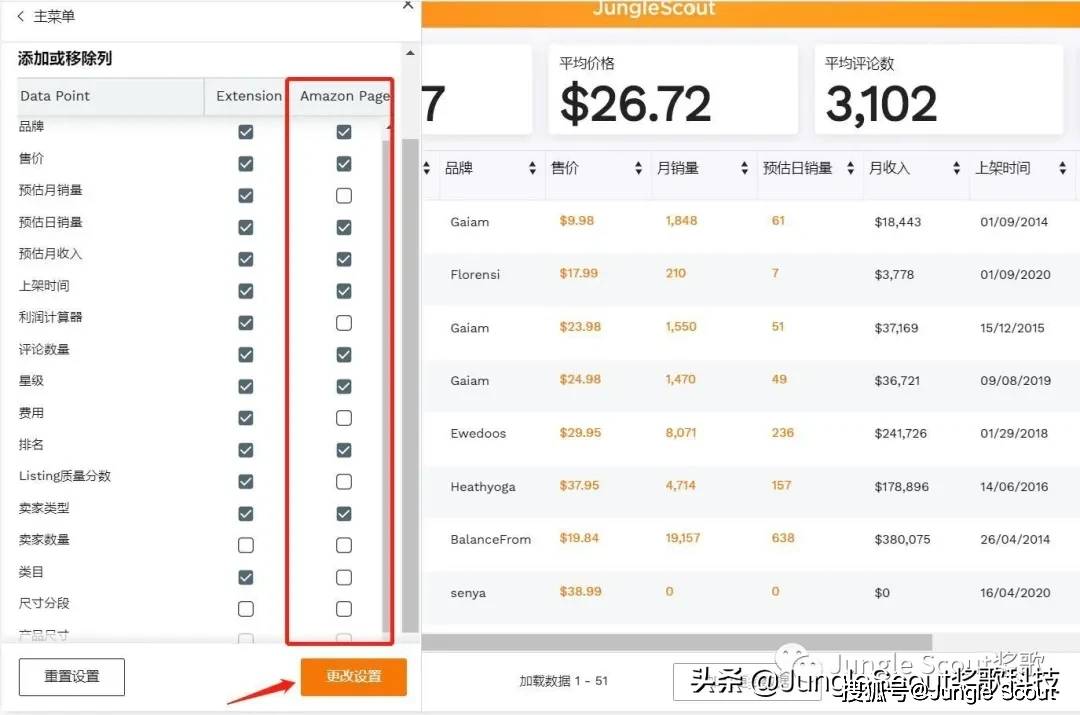This screenshot has width=1080, height=715.
Task: Disable Extension box for Listing质量分数
Action: 246,481
